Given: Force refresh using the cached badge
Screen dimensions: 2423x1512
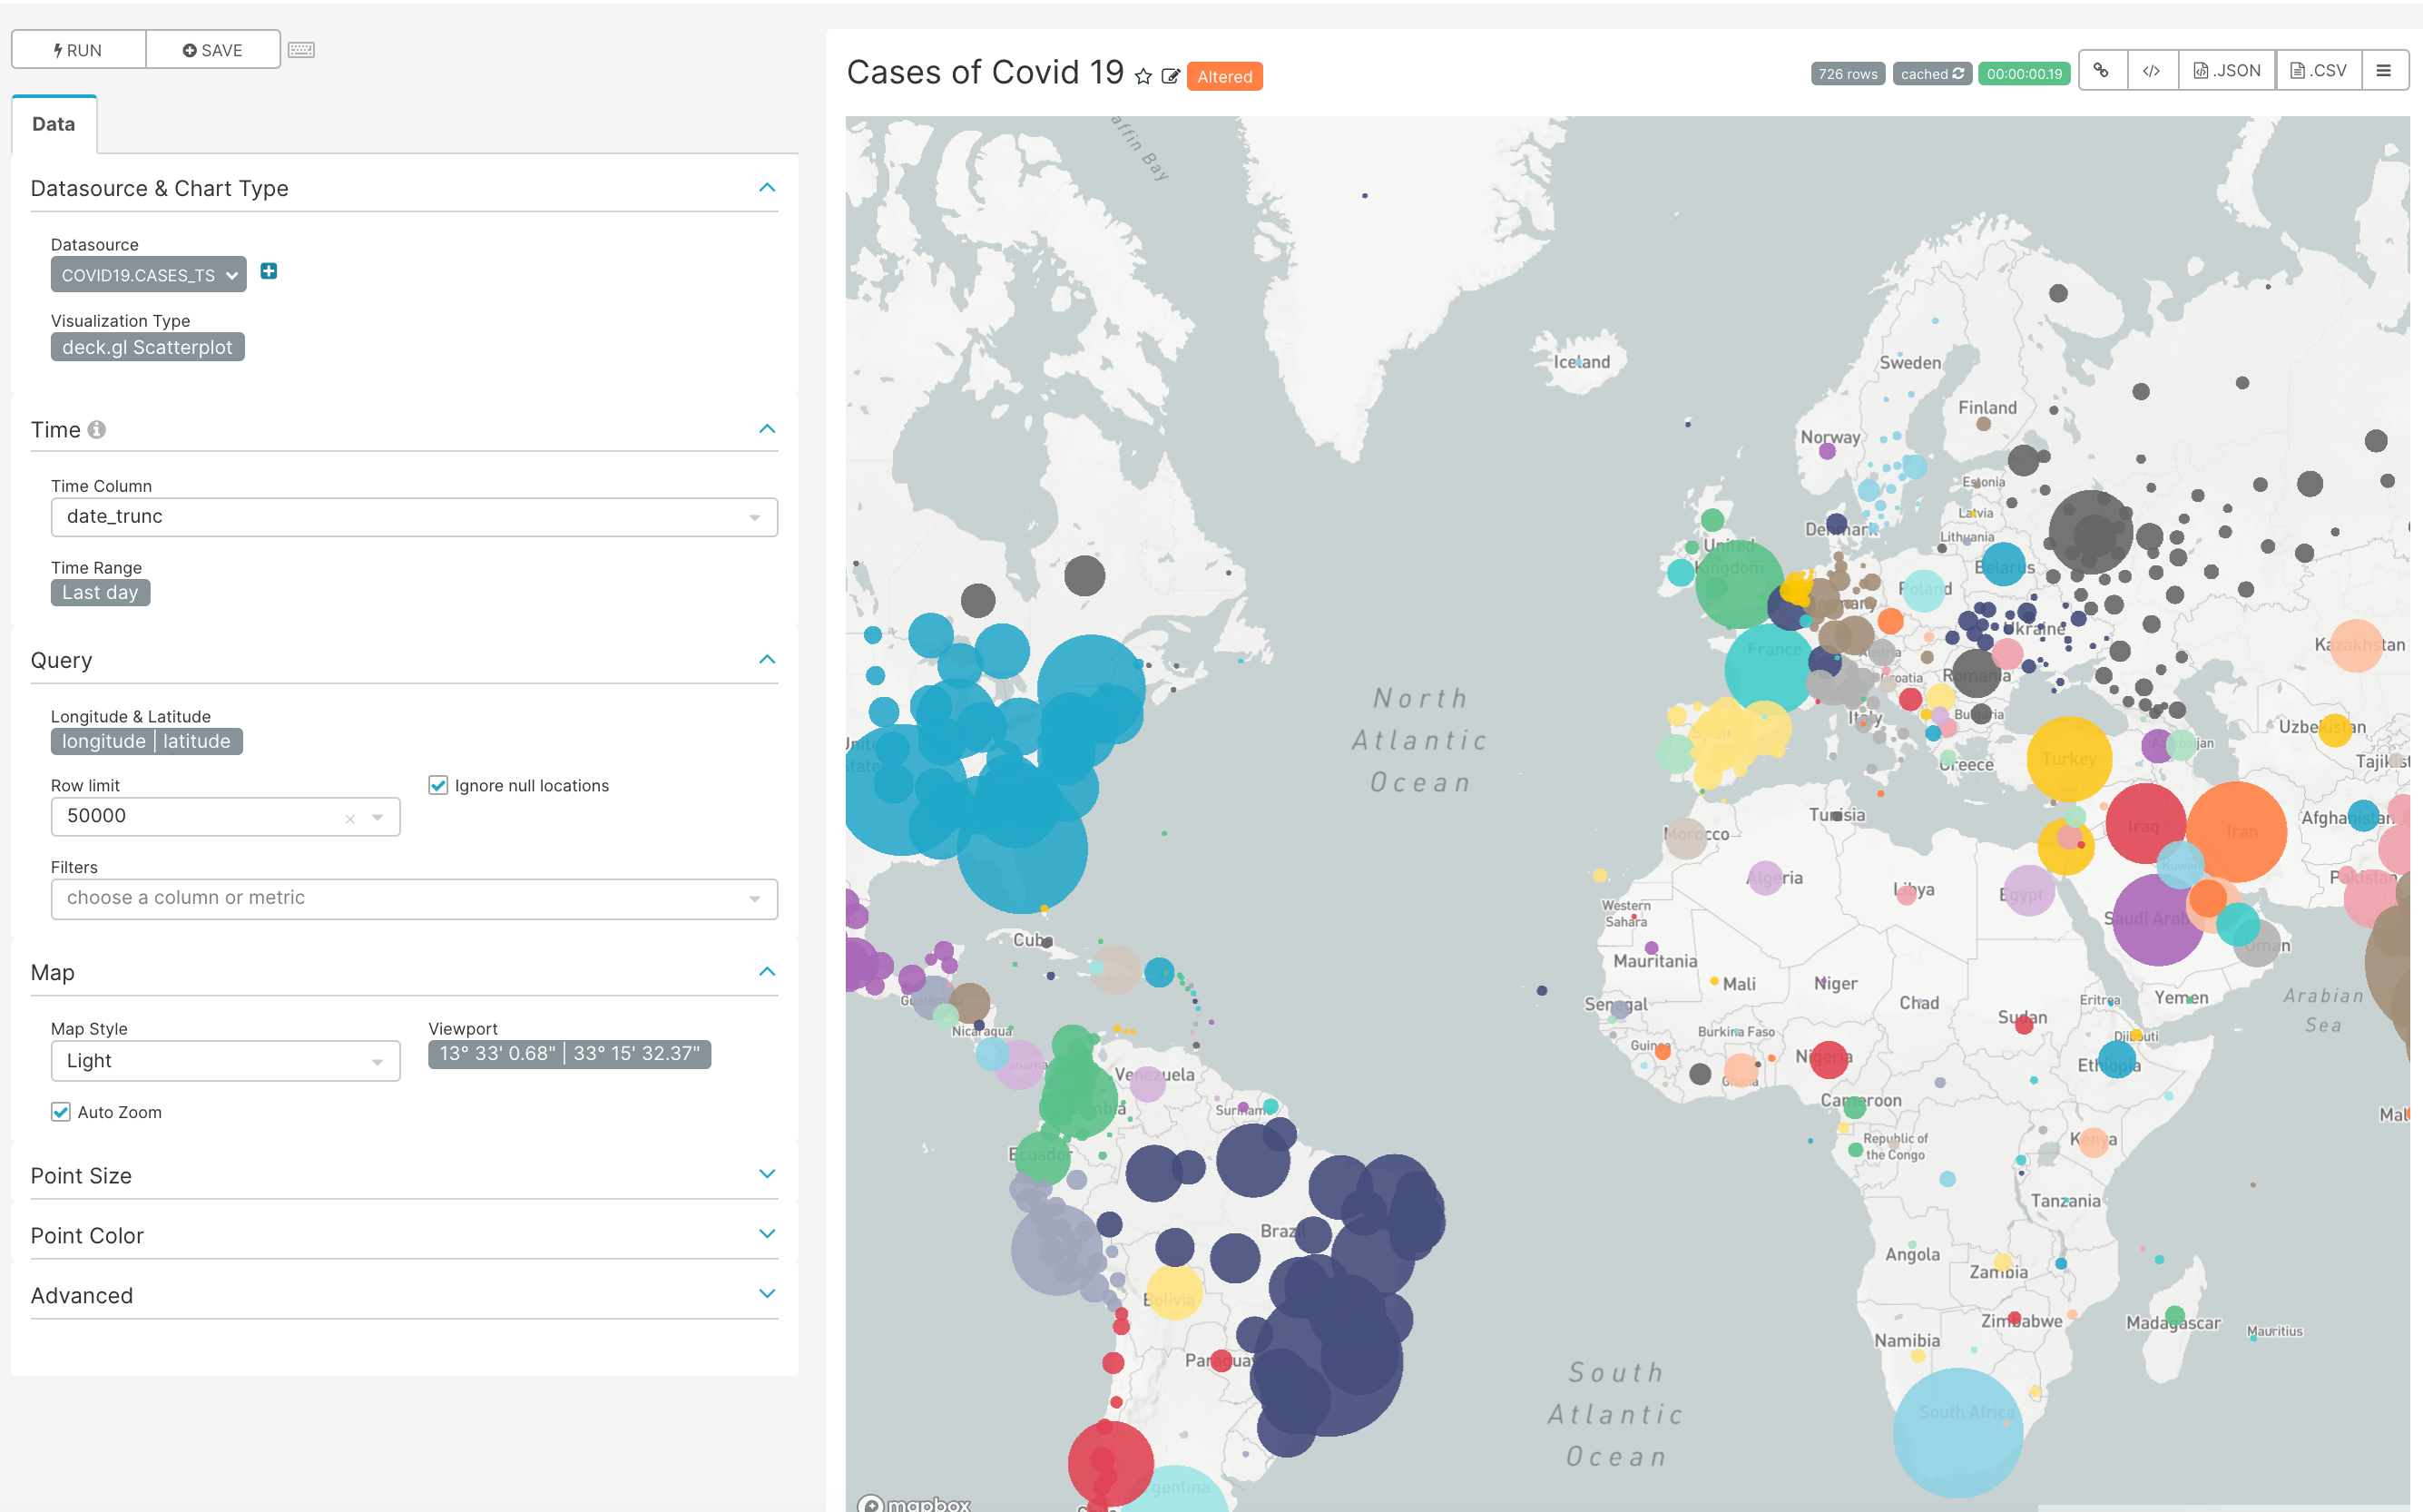Looking at the screenshot, I should [x=1931, y=74].
